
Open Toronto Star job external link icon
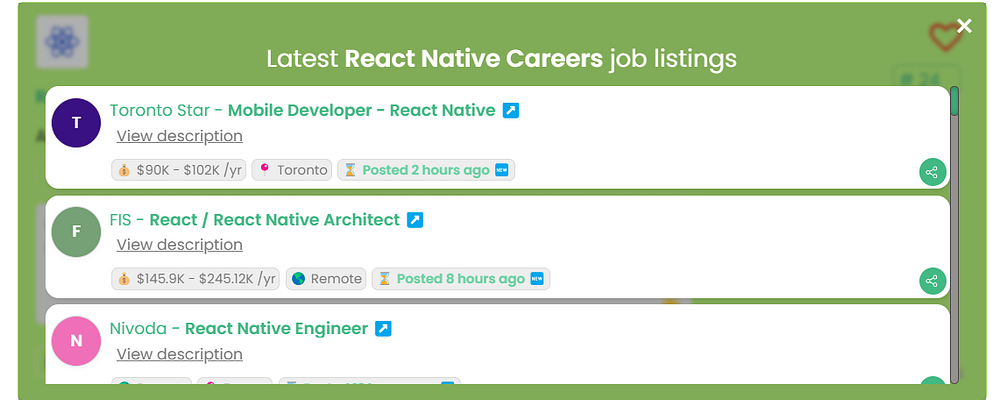510,110
